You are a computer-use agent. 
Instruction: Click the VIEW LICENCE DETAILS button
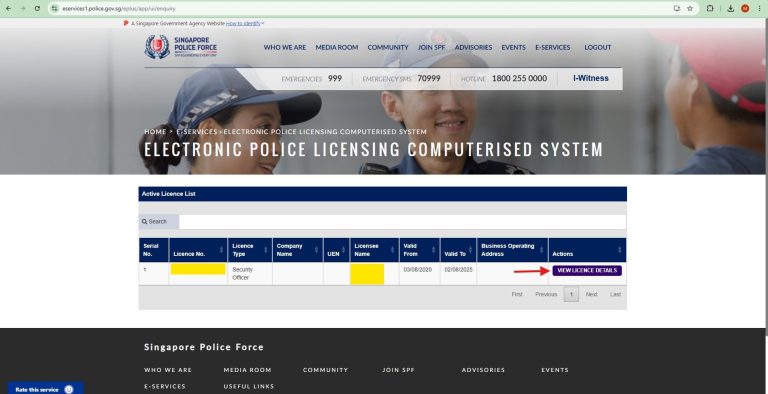[587, 271]
